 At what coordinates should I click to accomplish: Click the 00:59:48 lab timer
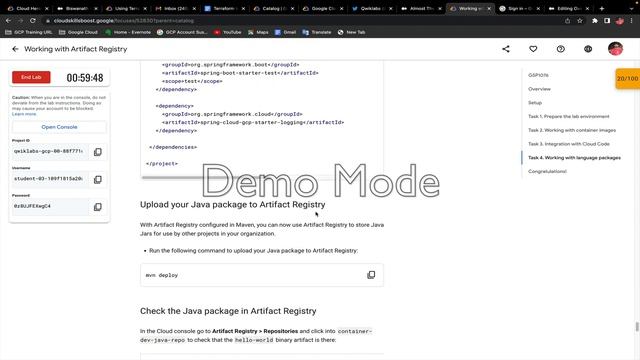[85, 78]
